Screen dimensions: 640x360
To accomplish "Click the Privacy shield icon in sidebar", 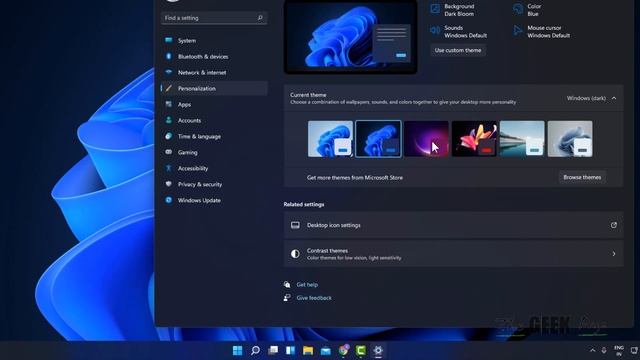I will click(169, 184).
